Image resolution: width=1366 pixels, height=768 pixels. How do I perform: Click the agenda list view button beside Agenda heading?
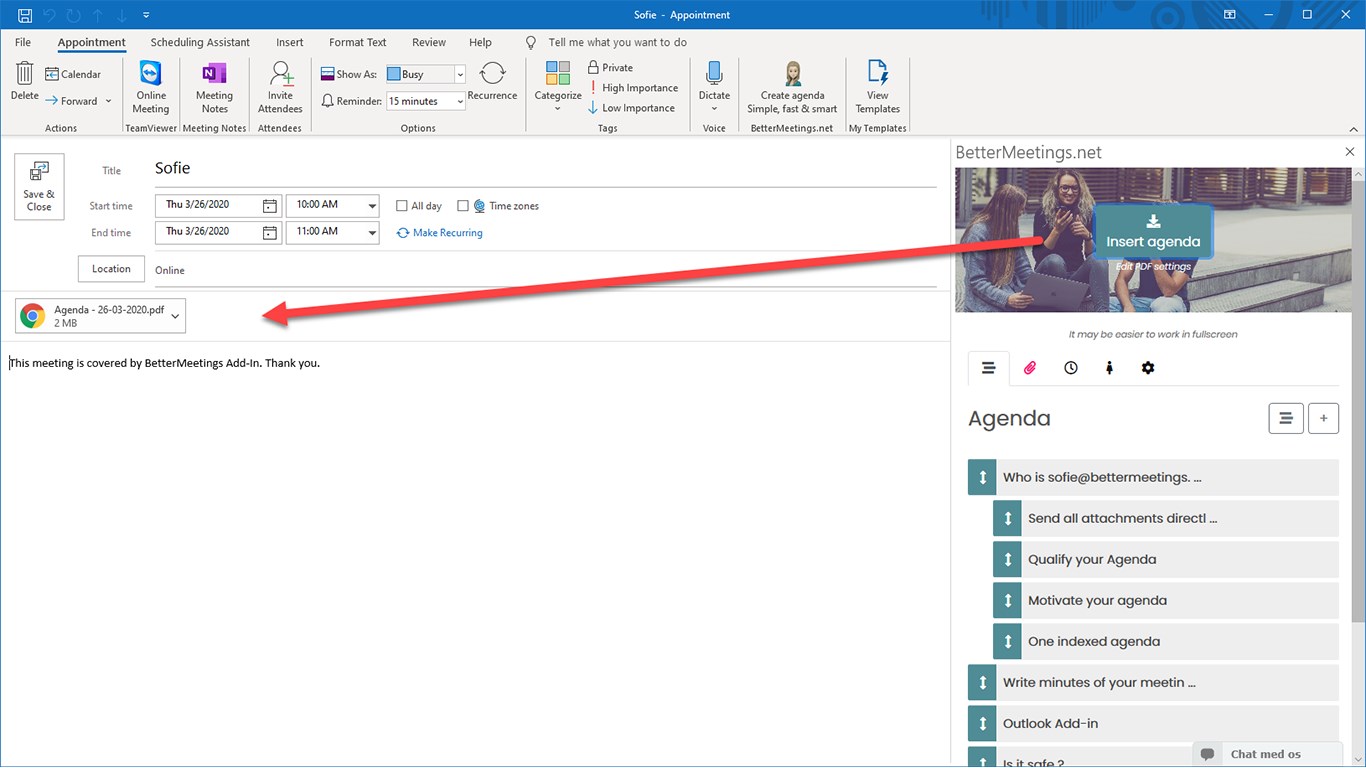(1286, 418)
